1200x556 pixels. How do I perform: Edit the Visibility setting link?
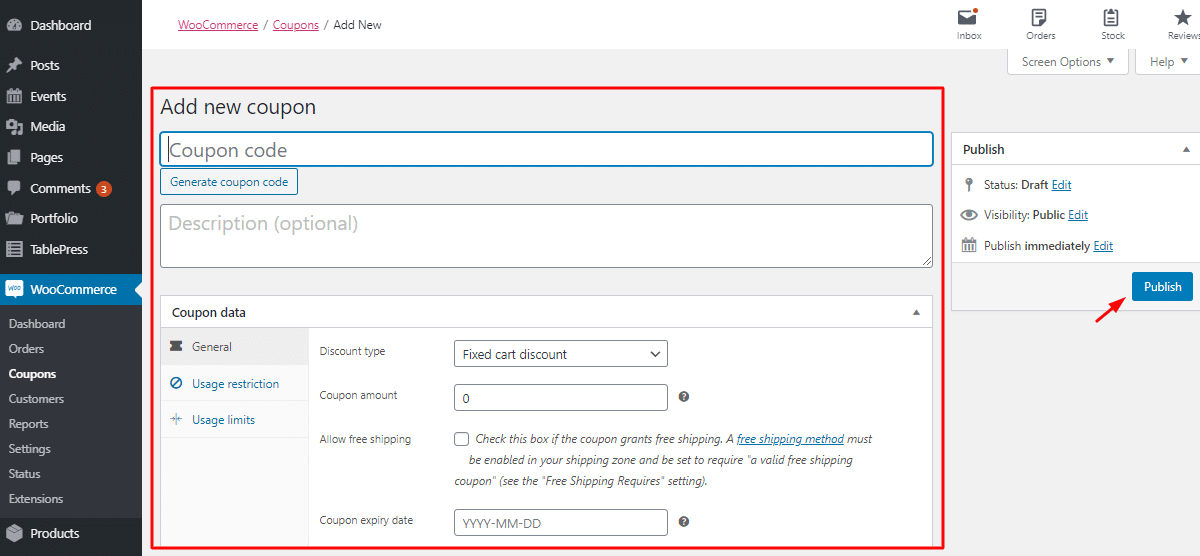1078,215
